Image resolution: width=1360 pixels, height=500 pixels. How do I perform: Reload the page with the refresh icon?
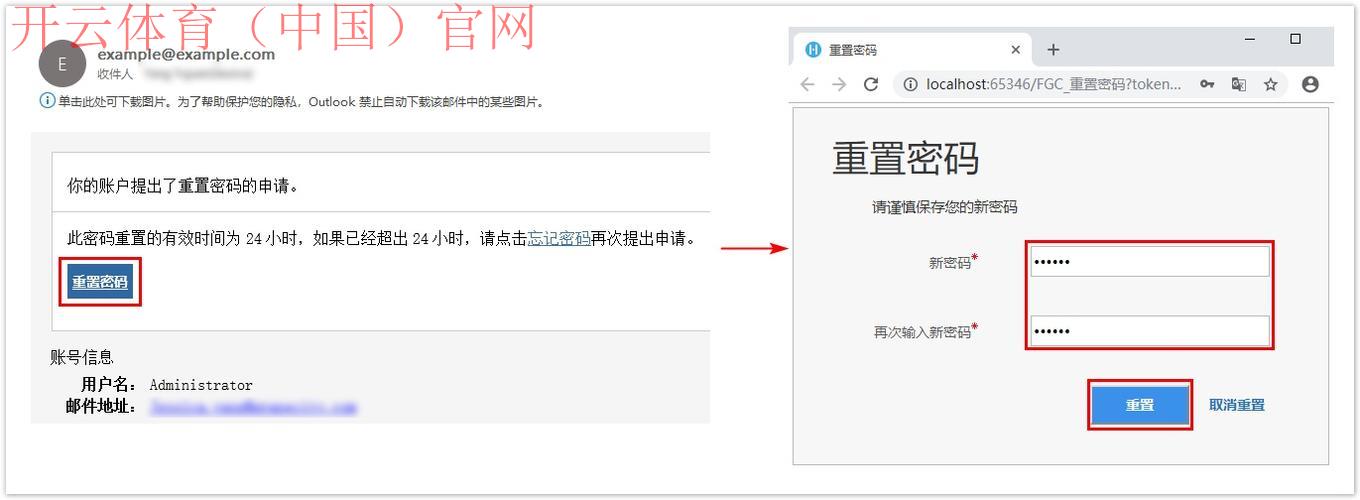pyautogui.click(x=871, y=85)
